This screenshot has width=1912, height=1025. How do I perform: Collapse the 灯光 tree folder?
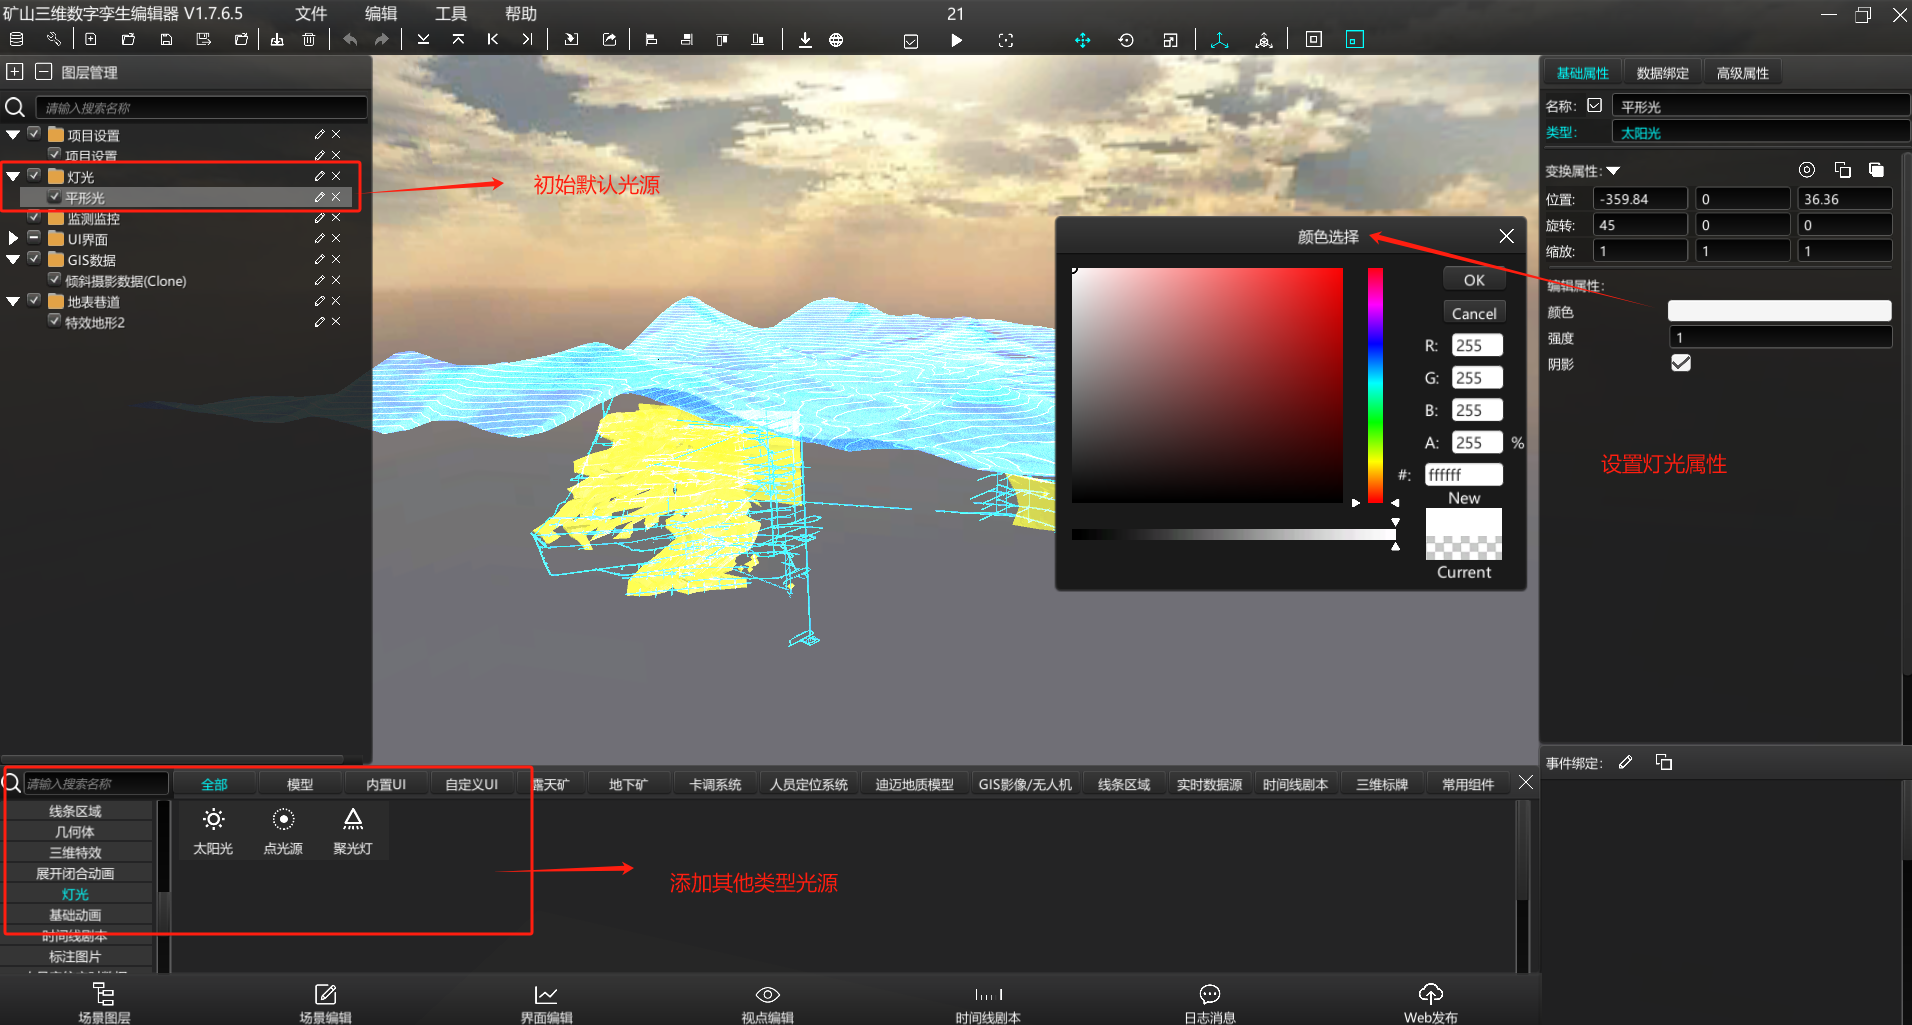tap(13, 176)
